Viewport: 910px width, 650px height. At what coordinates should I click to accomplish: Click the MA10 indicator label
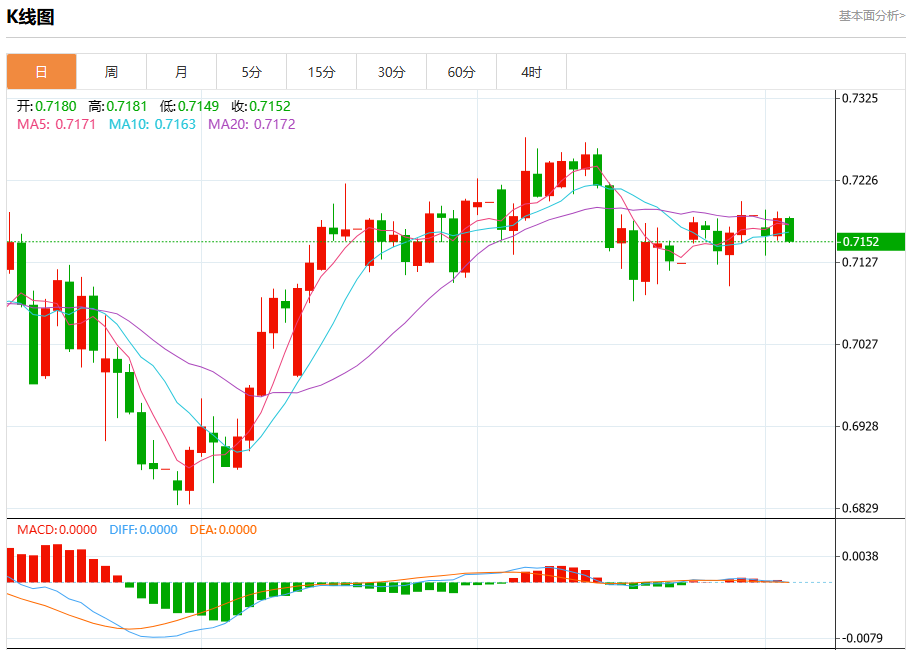coord(152,124)
